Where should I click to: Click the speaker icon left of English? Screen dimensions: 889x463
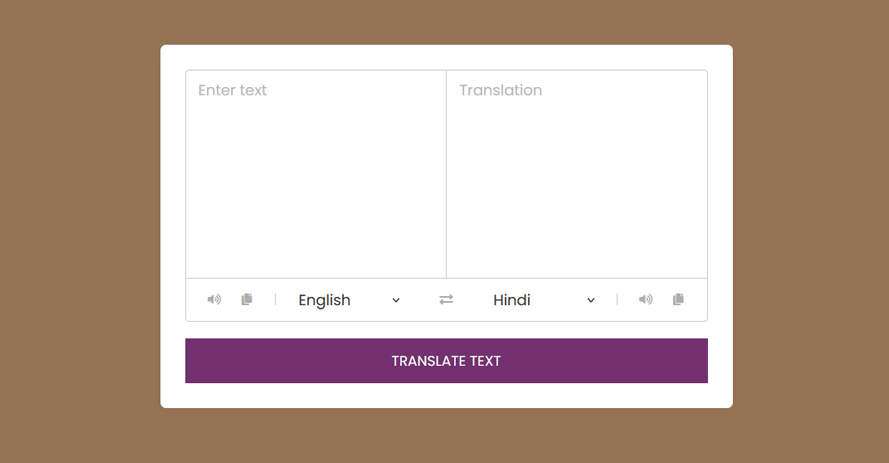tap(214, 300)
